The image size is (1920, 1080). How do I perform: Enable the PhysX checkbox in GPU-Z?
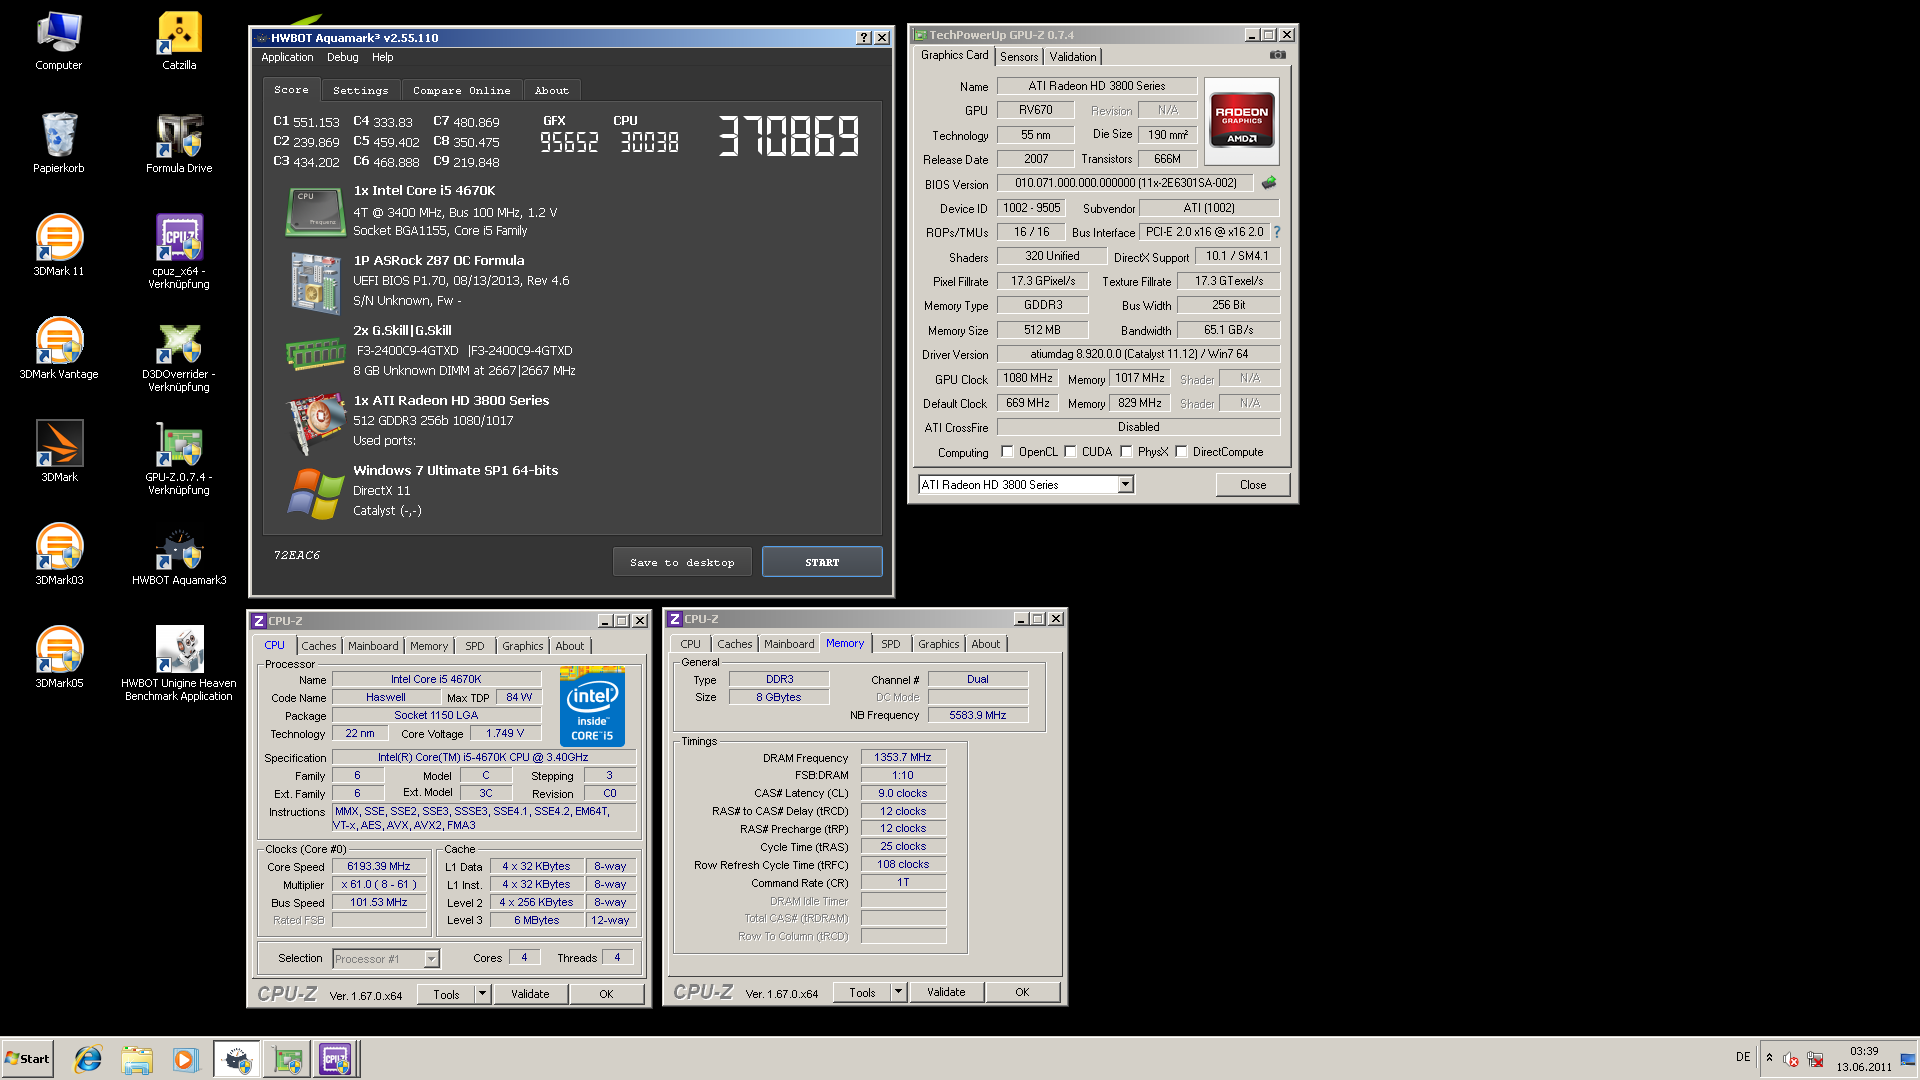(1126, 452)
